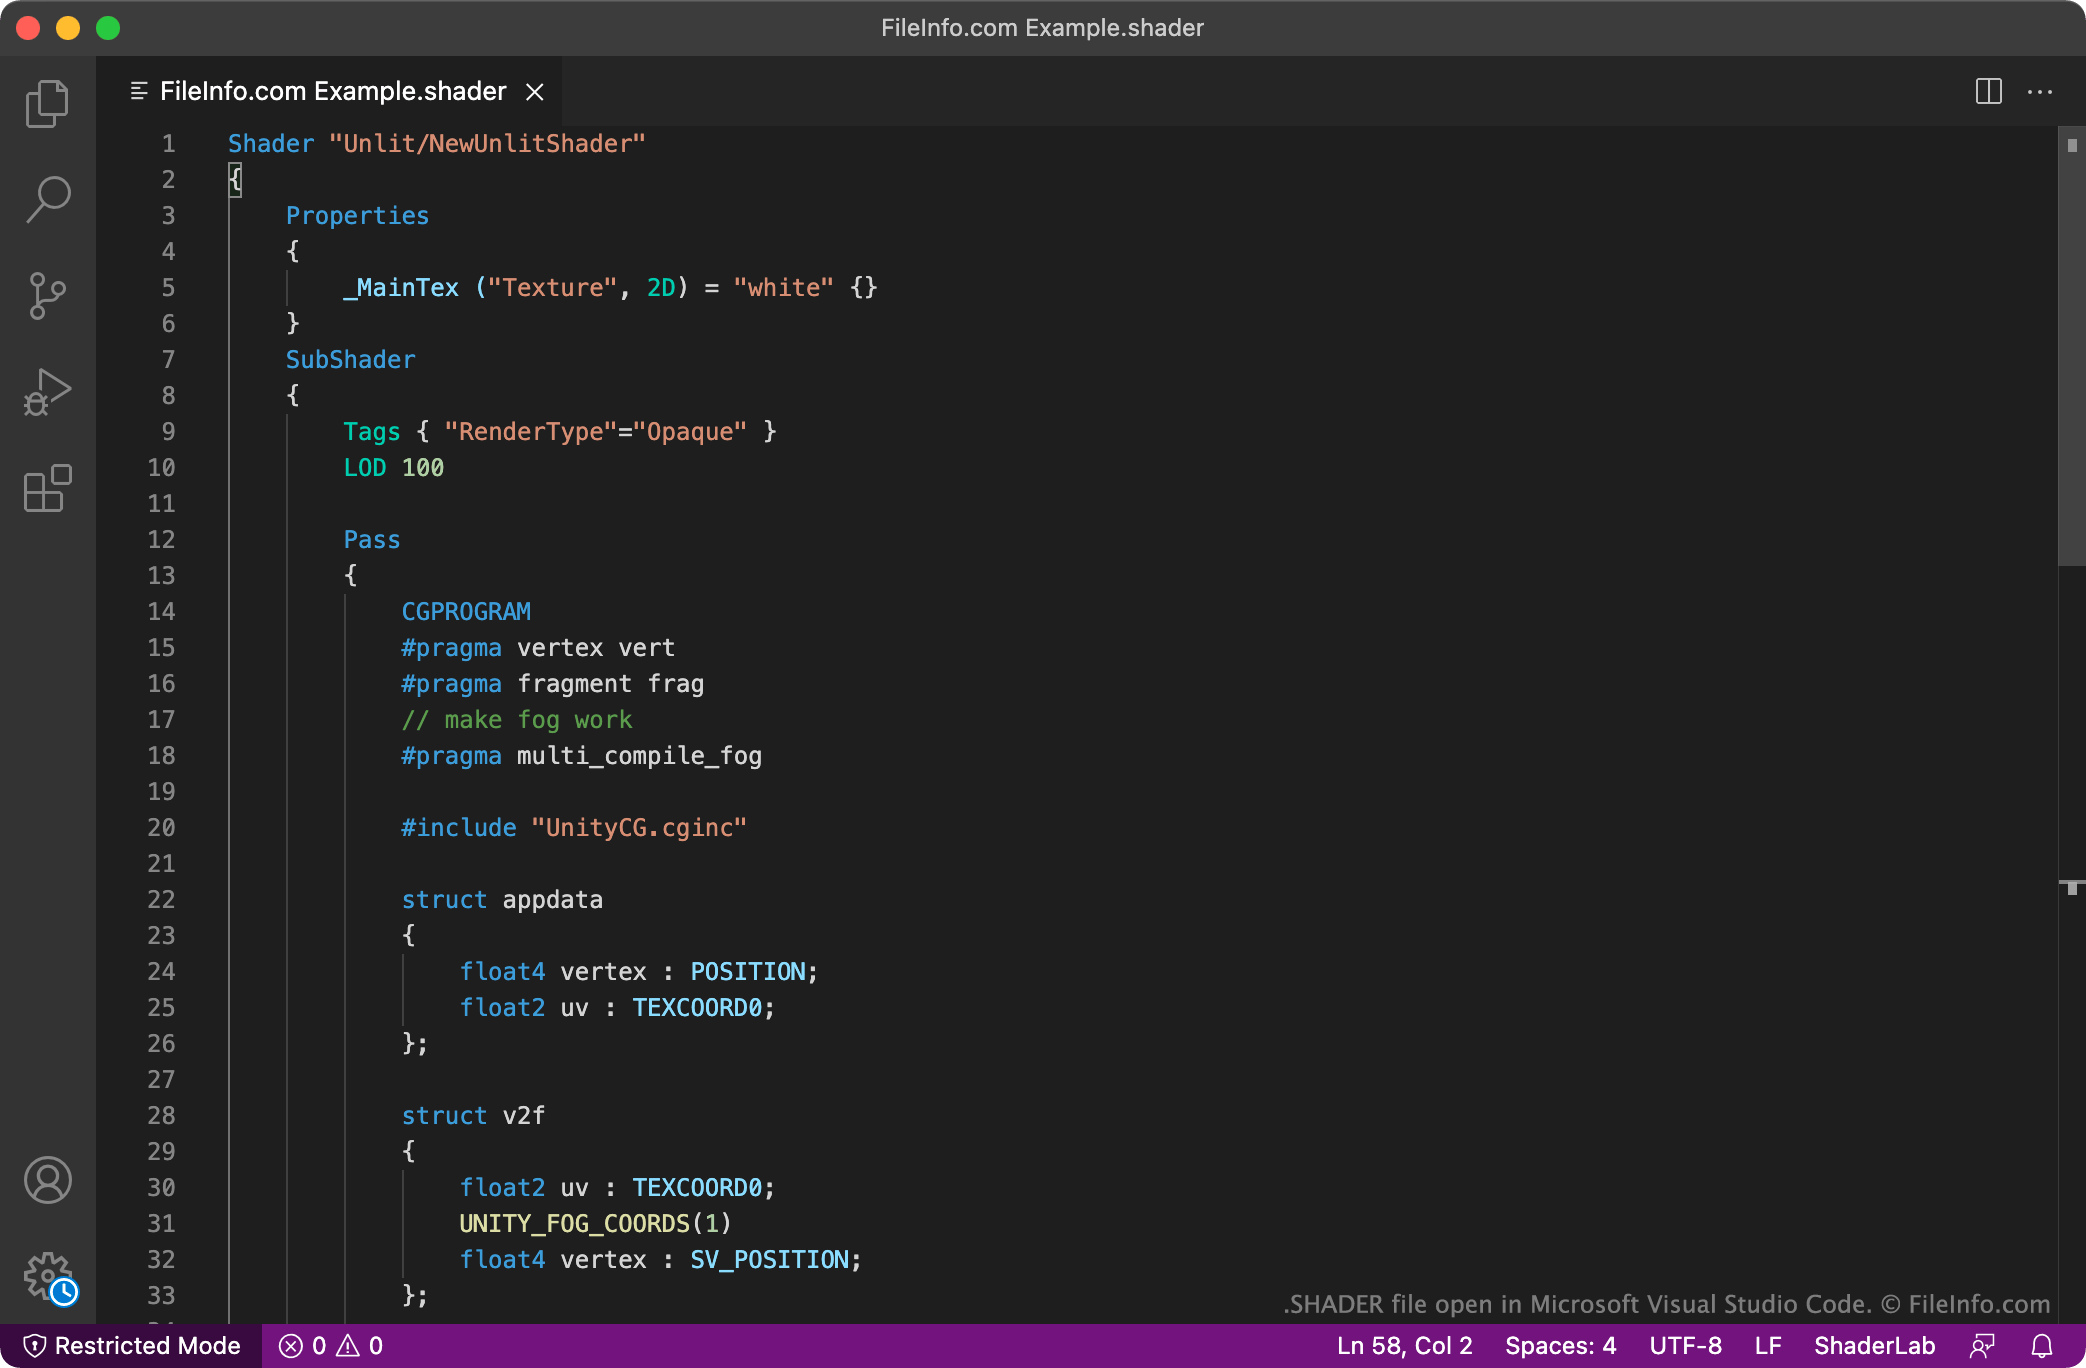The image size is (2086, 1368).
Task: Open the Explorer view
Action: tap(47, 104)
